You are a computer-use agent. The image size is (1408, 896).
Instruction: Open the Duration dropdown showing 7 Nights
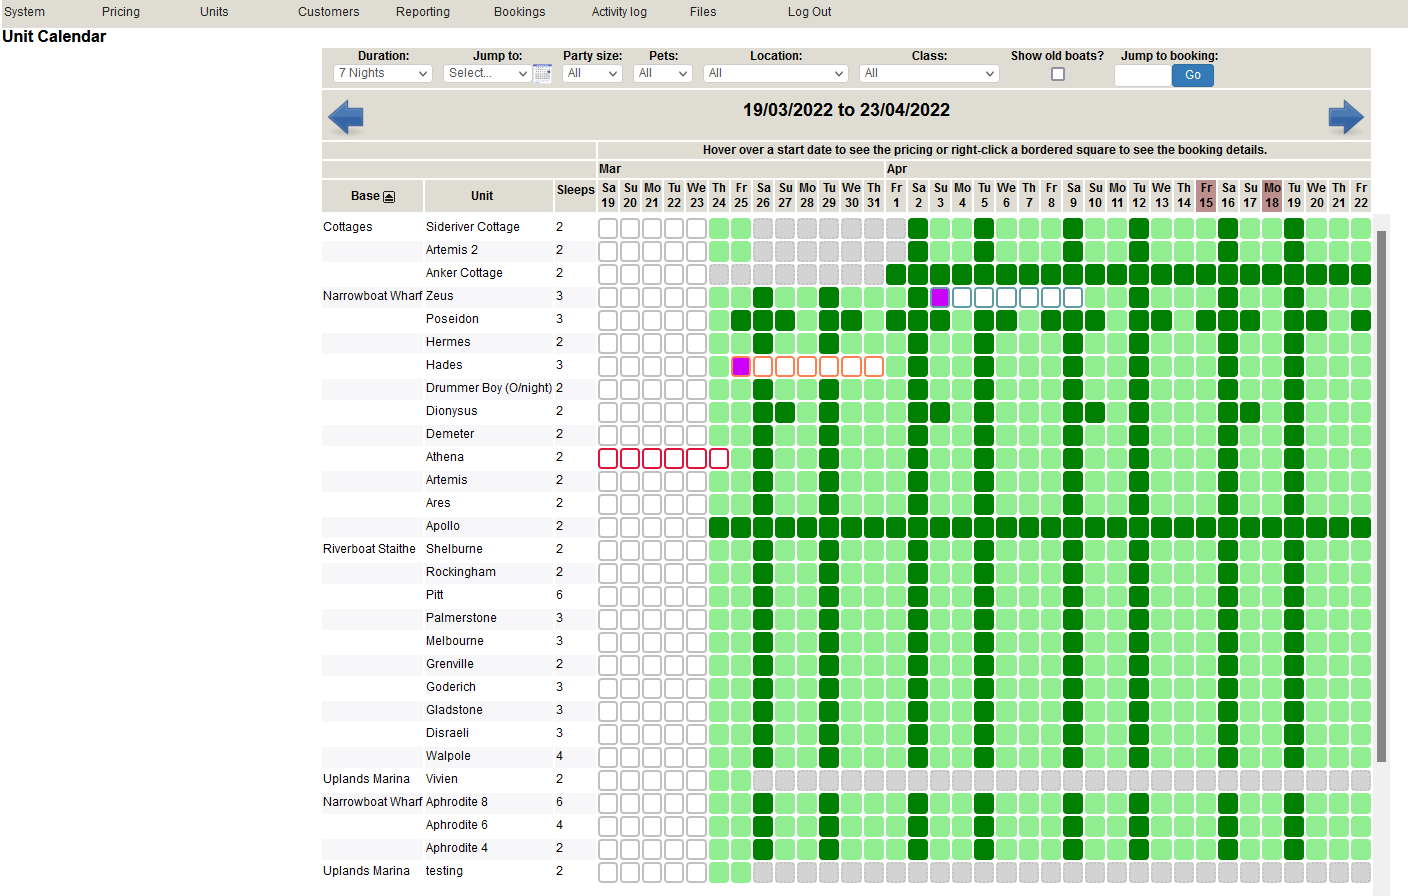pos(383,74)
